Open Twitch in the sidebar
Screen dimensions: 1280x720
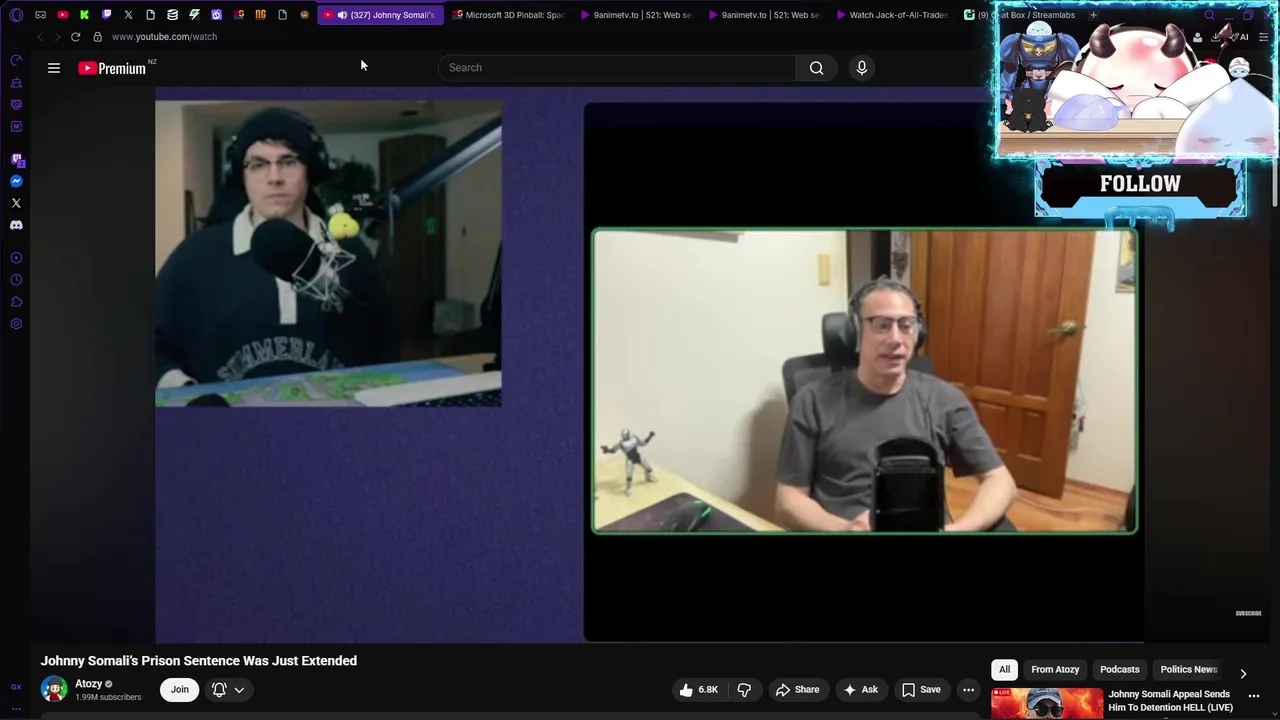[16, 159]
